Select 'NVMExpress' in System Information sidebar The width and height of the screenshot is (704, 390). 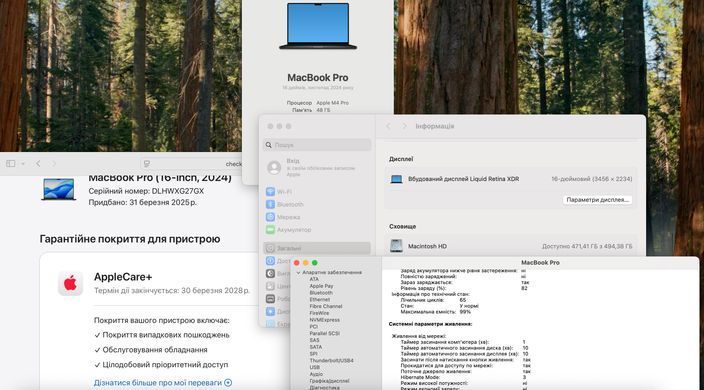coord(325,320)
